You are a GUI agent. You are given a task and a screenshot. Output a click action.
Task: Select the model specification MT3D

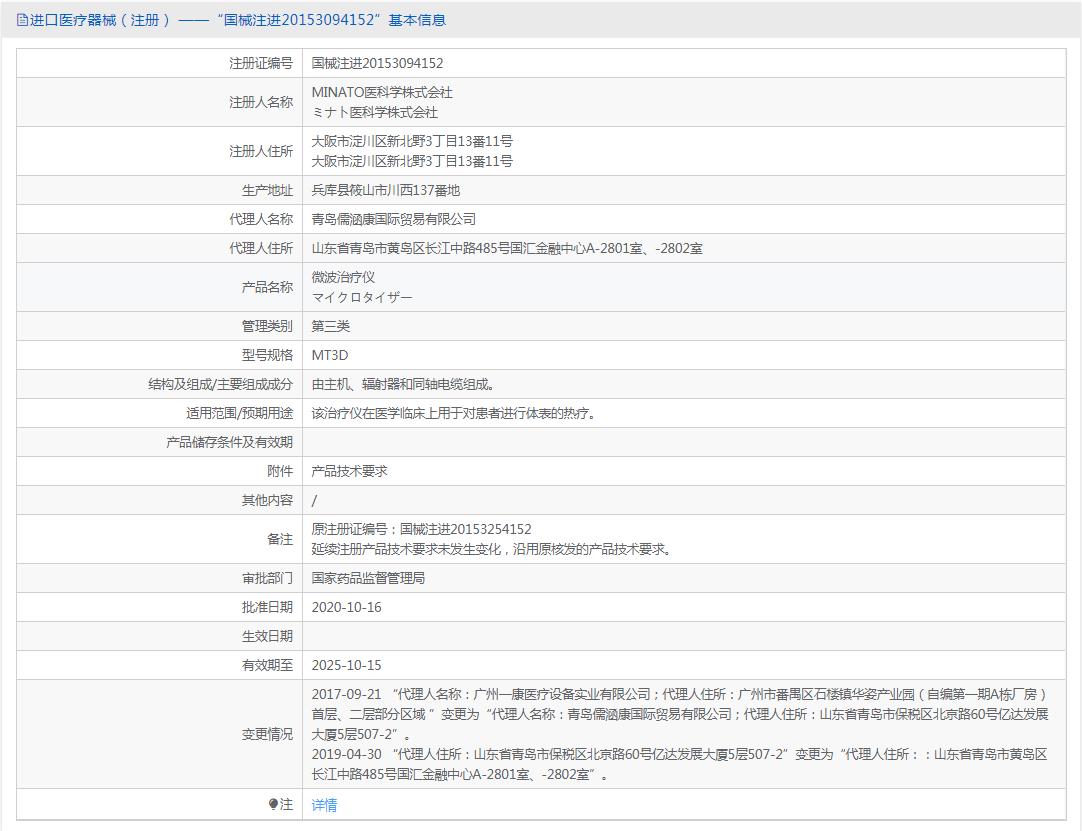click(329, 355)
